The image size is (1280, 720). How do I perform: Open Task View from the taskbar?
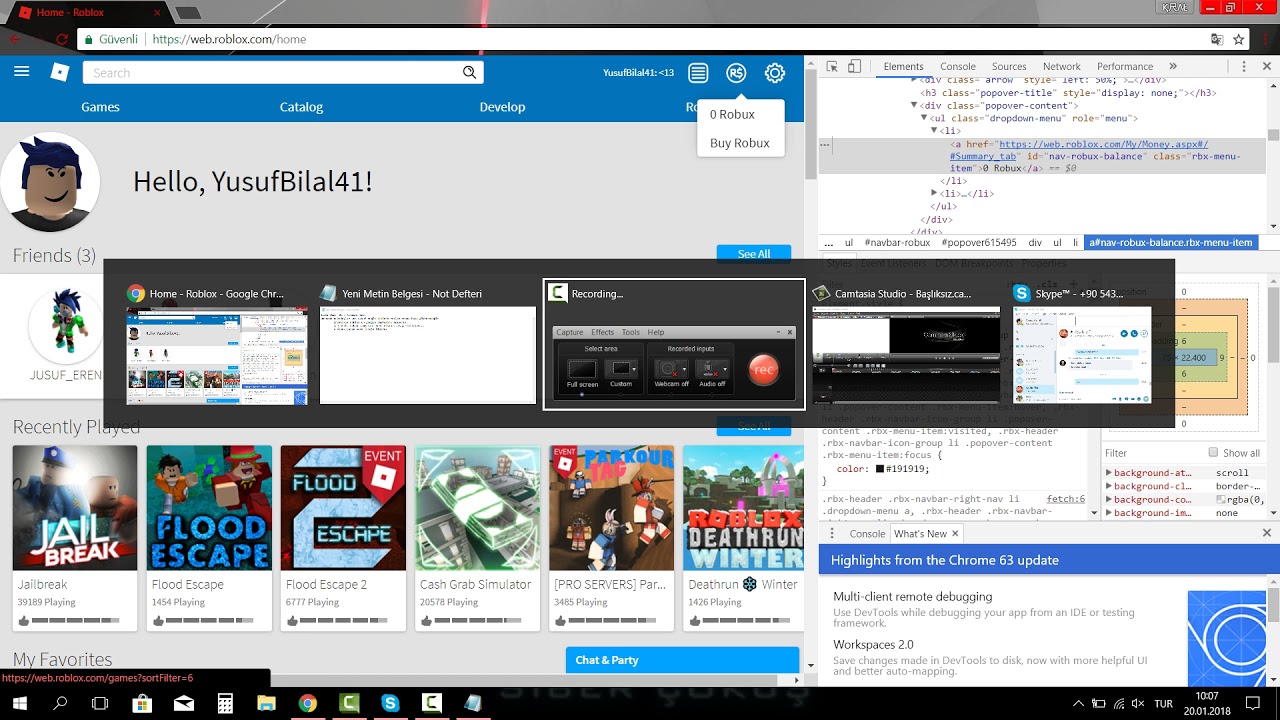[x=100, y=703]
